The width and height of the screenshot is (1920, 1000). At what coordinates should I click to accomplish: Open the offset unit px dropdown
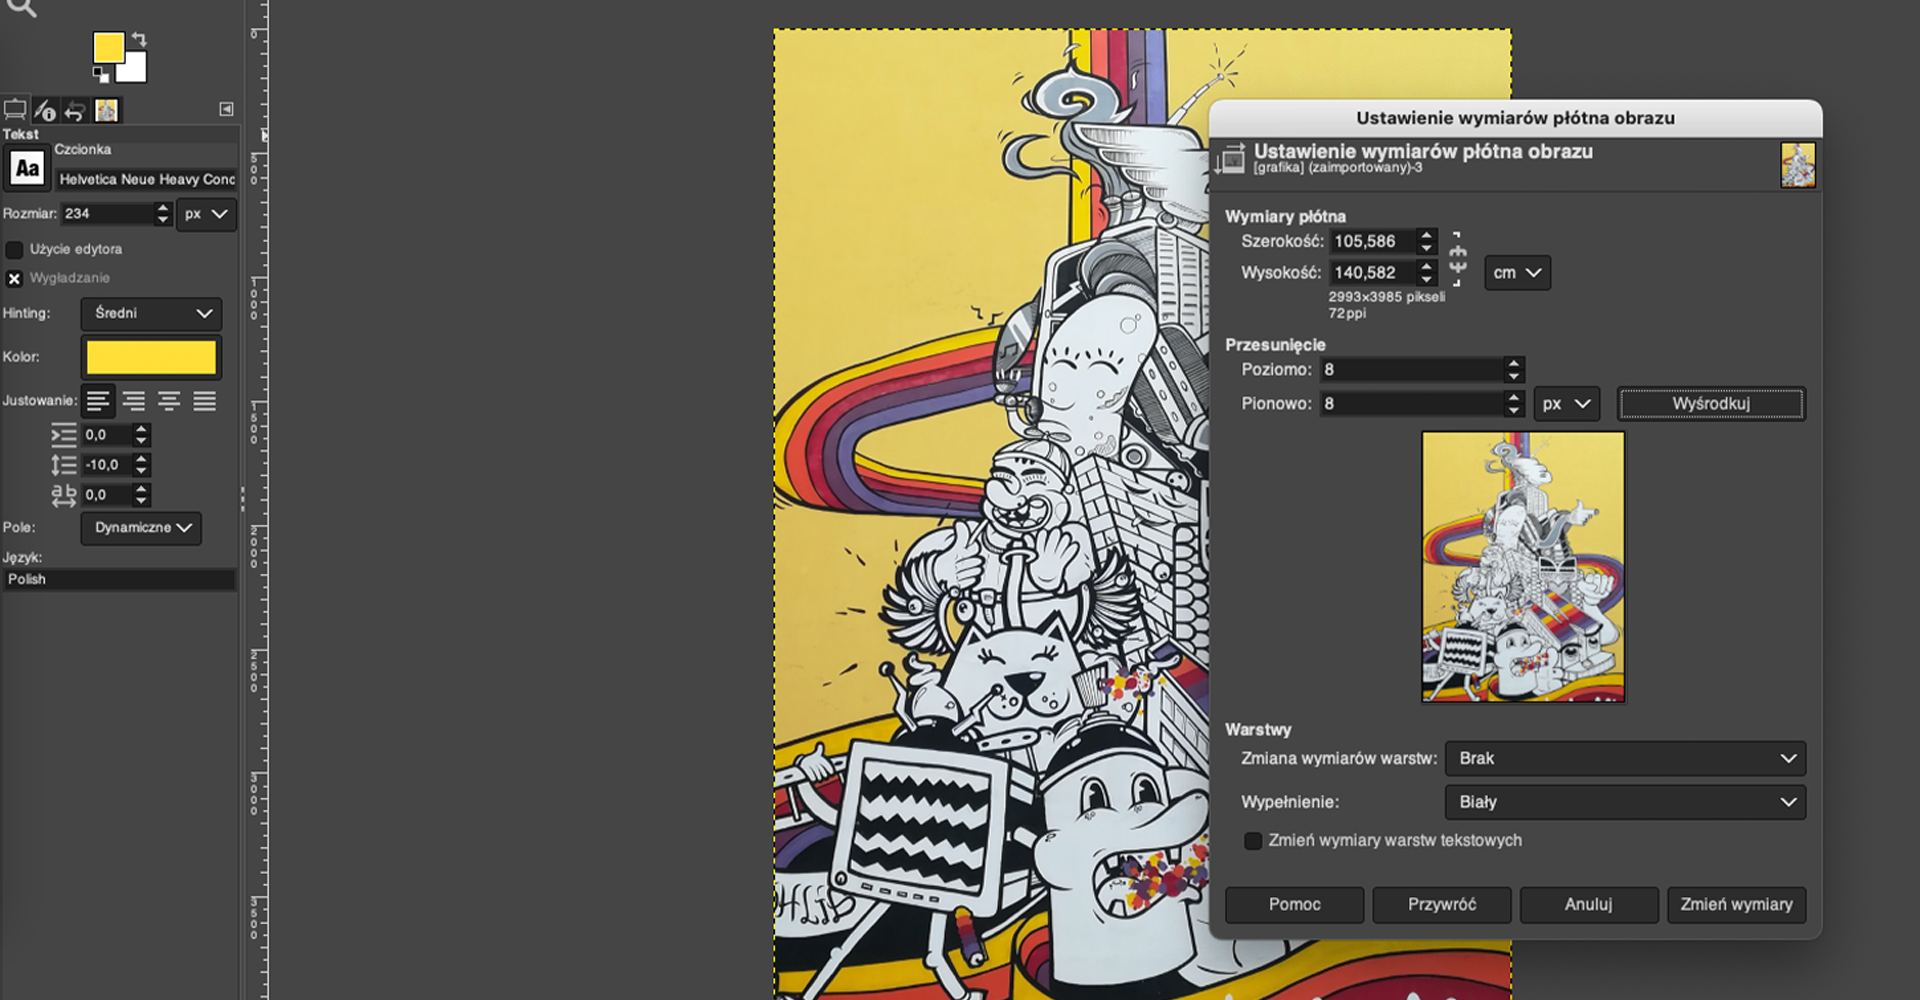pos(1566,404)
